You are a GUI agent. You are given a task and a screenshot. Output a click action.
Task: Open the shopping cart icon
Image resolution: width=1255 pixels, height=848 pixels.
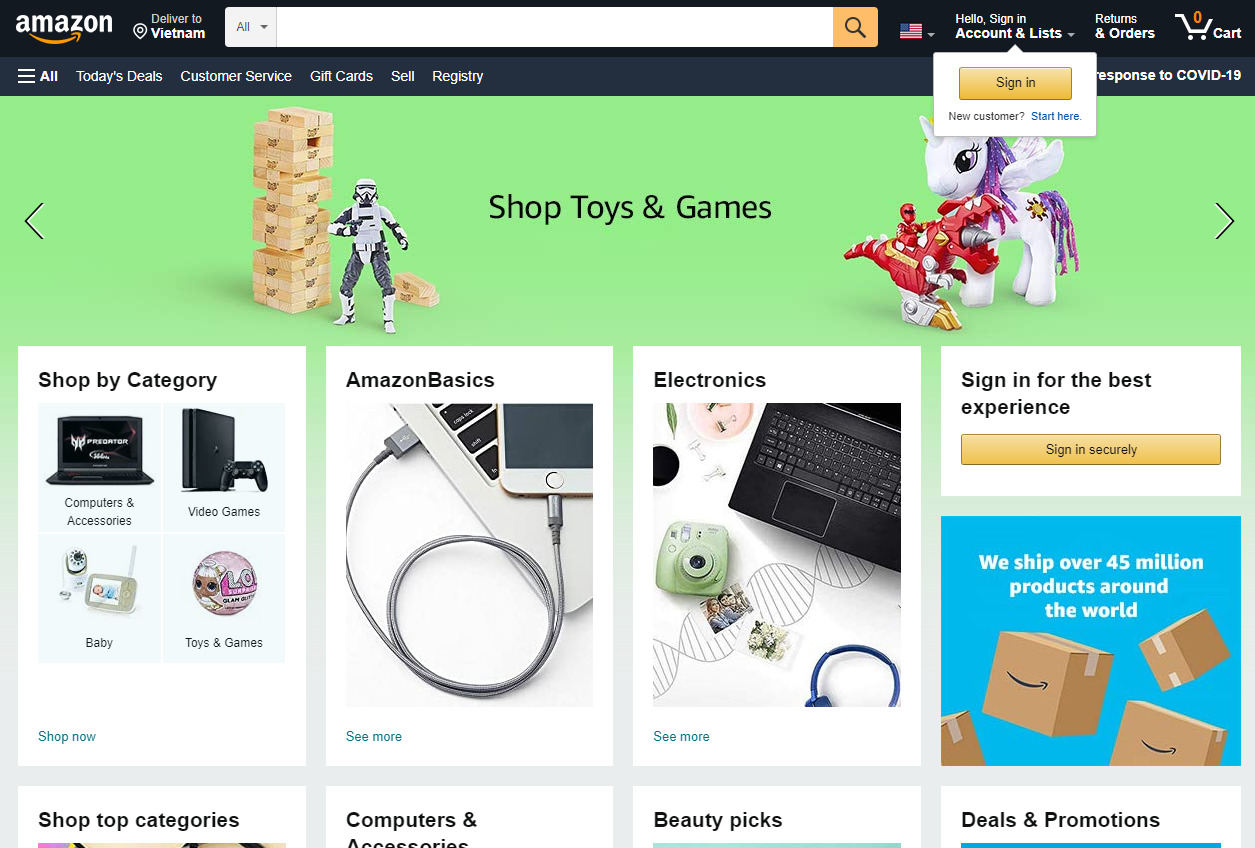point(1208,27)
